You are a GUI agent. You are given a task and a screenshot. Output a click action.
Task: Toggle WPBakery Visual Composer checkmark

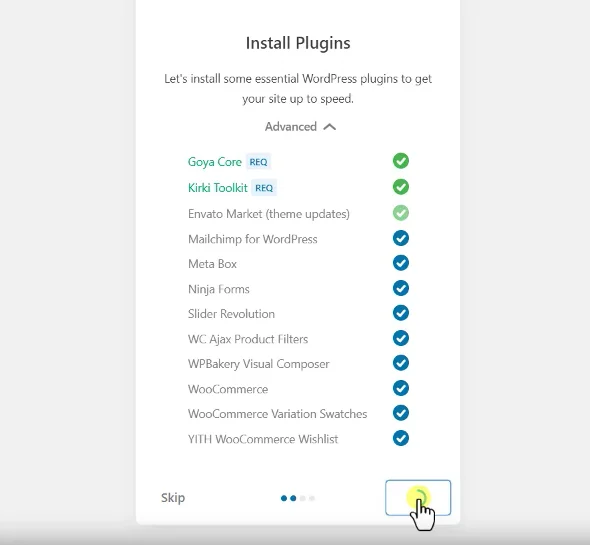(401, 363)
